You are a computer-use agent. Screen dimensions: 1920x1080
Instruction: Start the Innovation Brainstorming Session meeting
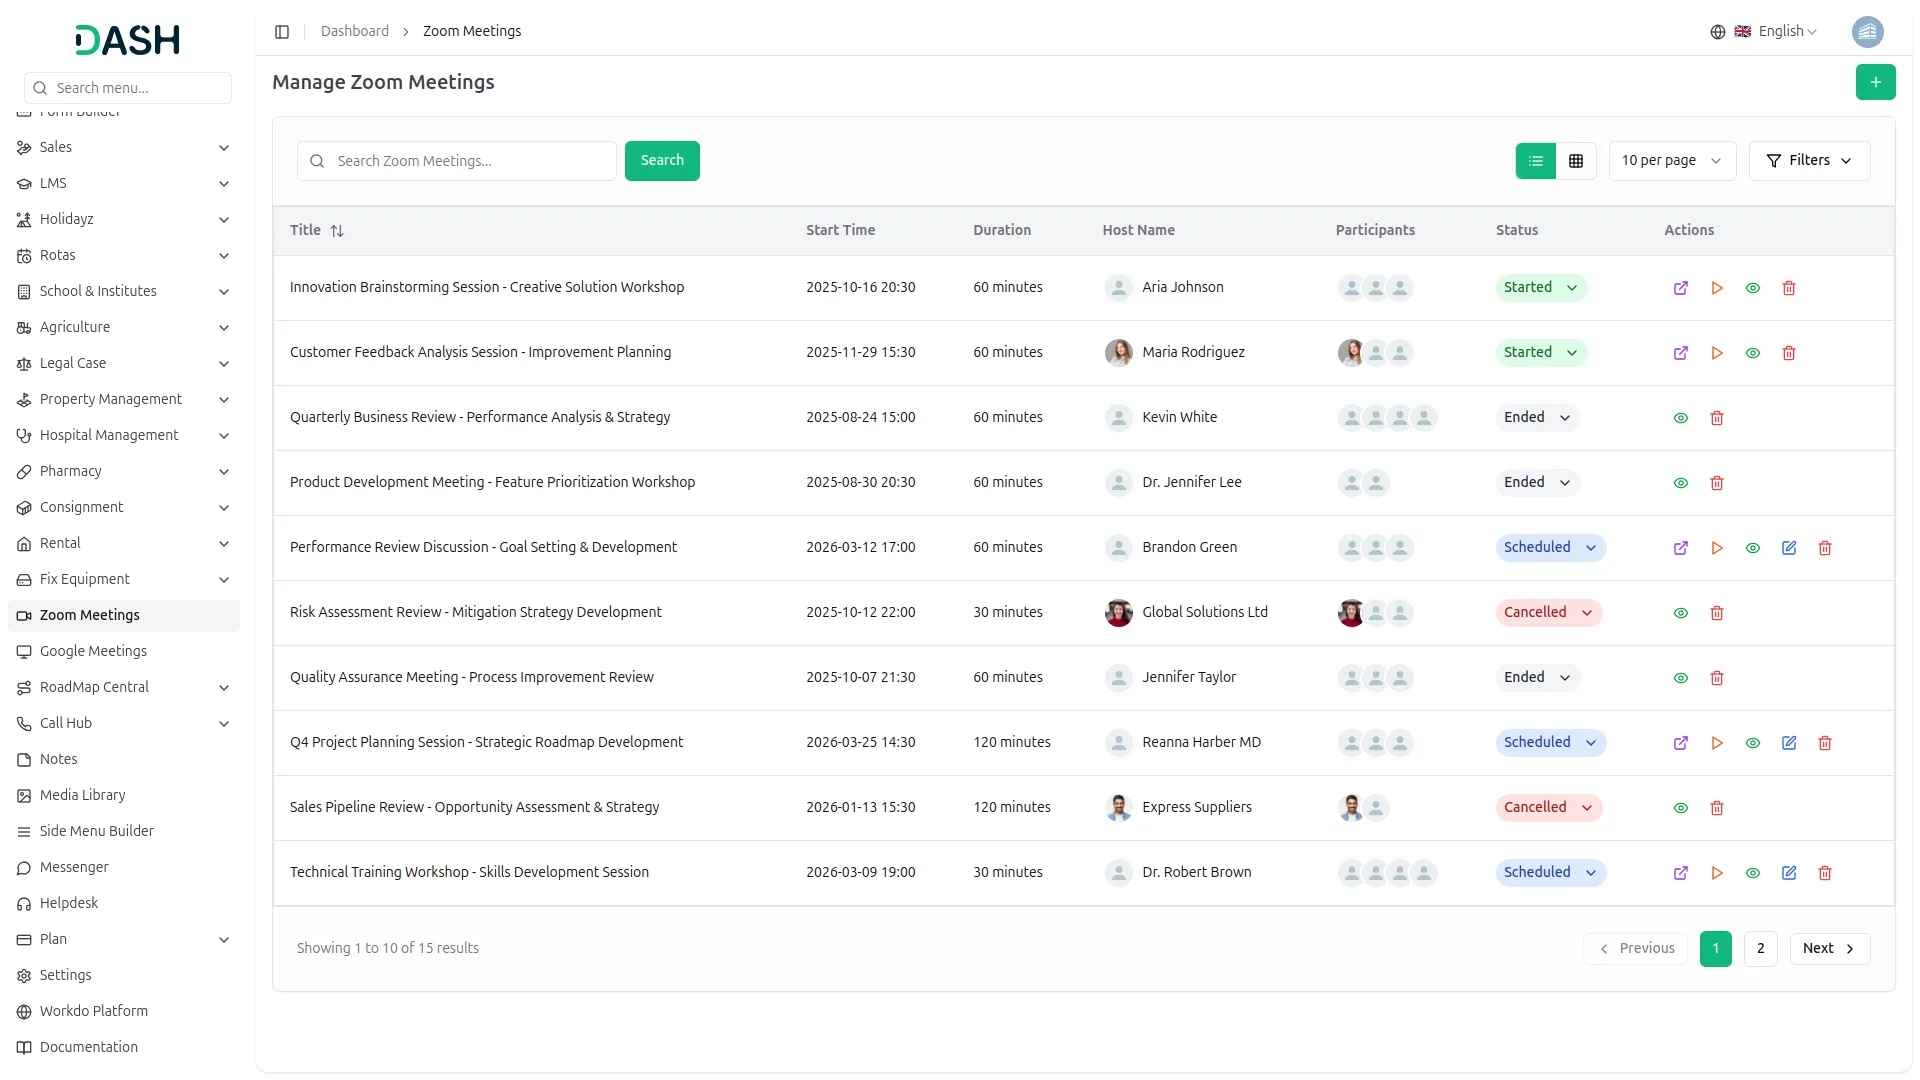(1716, 288)
